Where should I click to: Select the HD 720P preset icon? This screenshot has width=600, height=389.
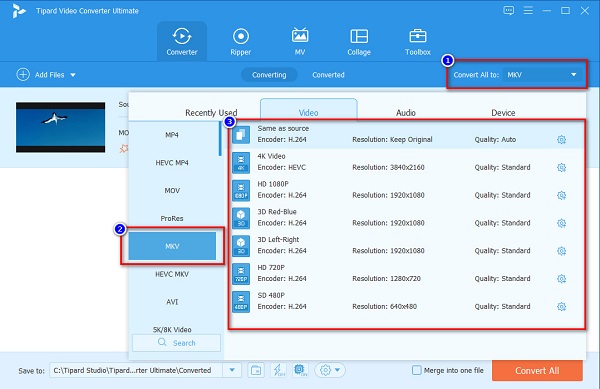[x=241, y=274]
